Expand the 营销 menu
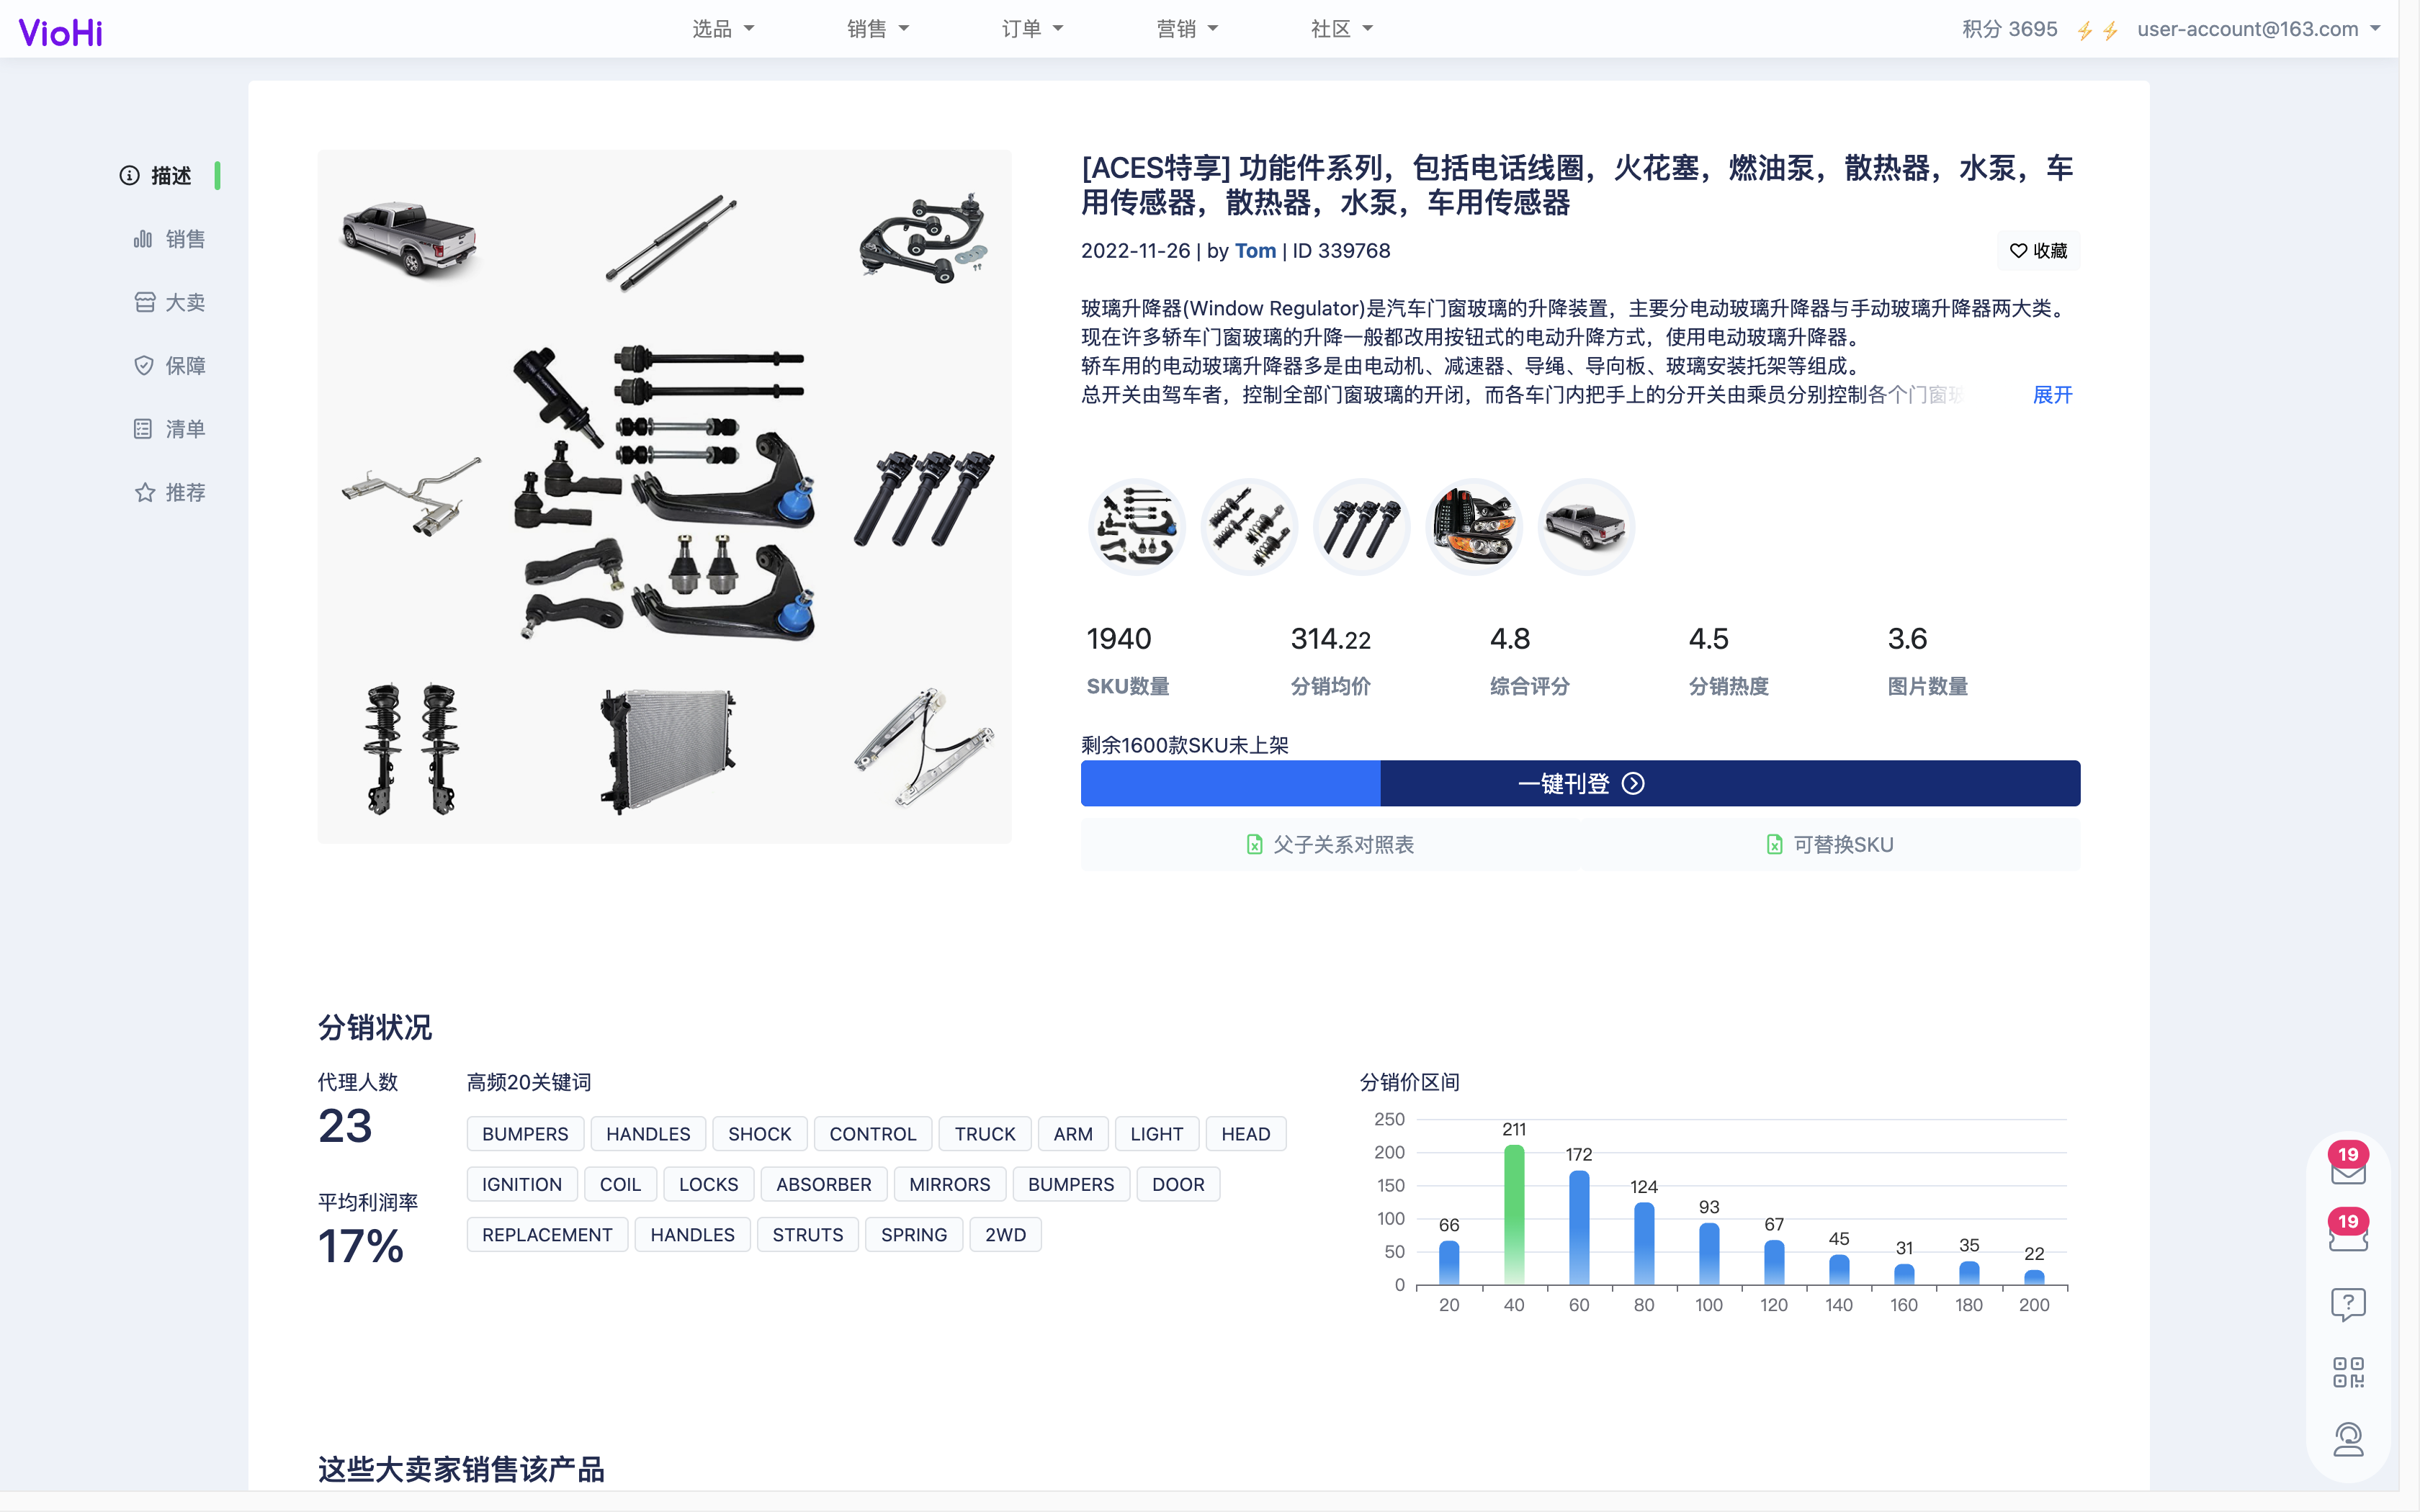Image resolution: width=2420 pixels, height=1512 pixels. pos(1187,29)
